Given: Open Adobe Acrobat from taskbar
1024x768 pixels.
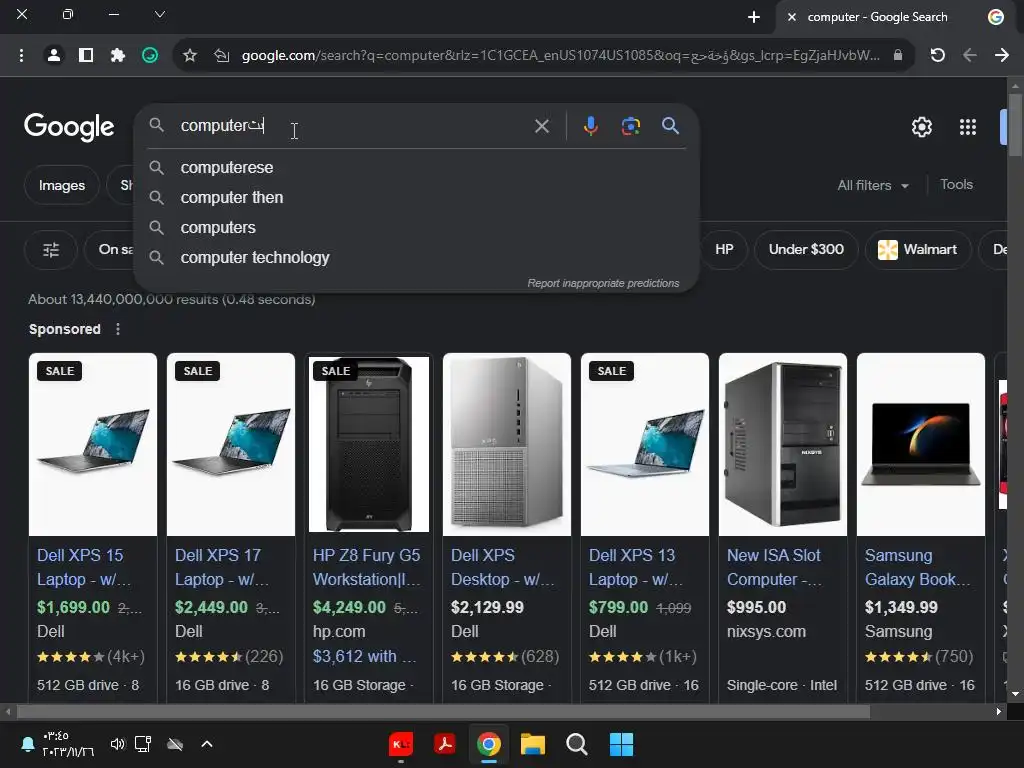Looking at the screenshot, I should [x=445, y=744].
